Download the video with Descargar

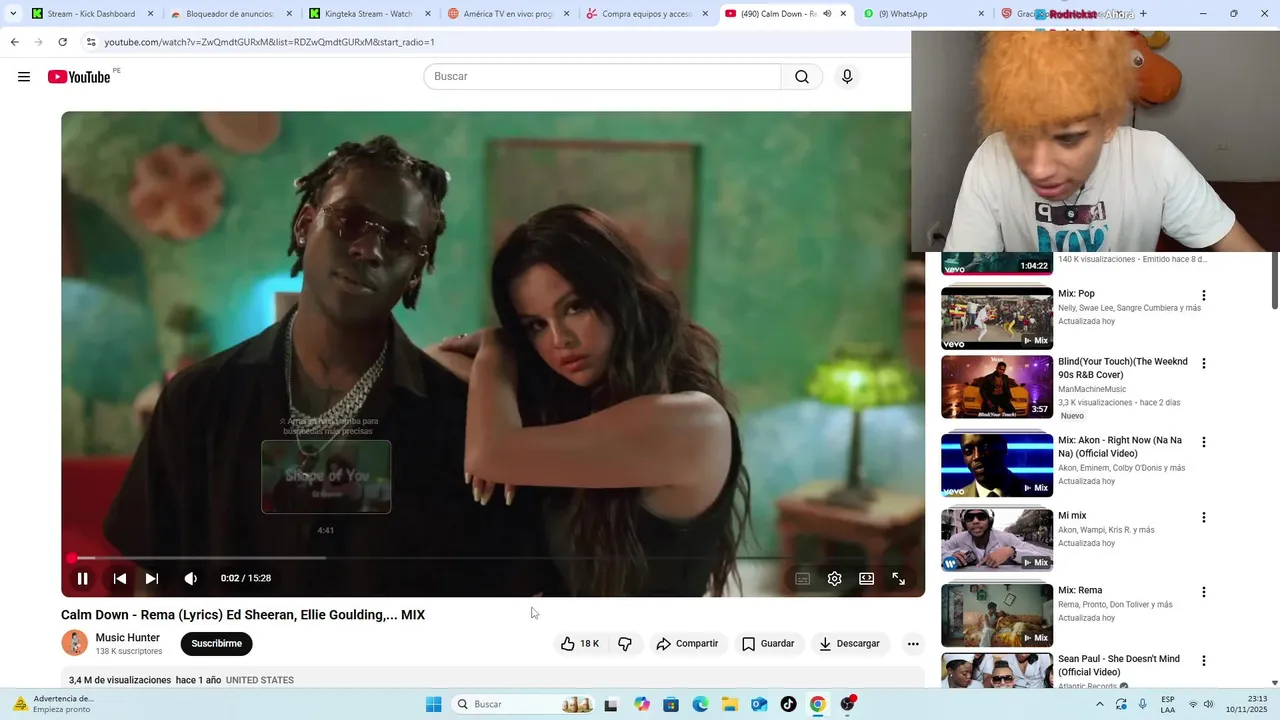849,644
